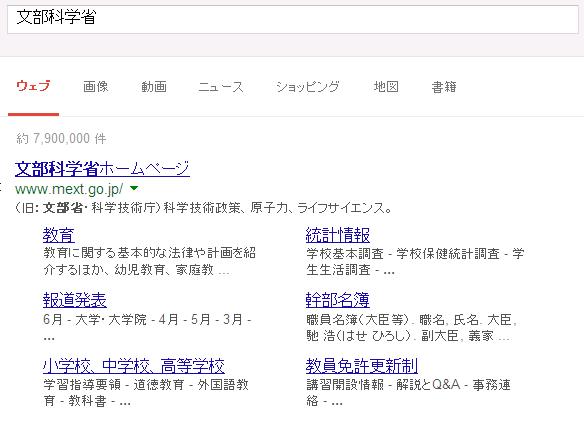Click the description starting 教育に関する基本的な法律

pos(149,261)
